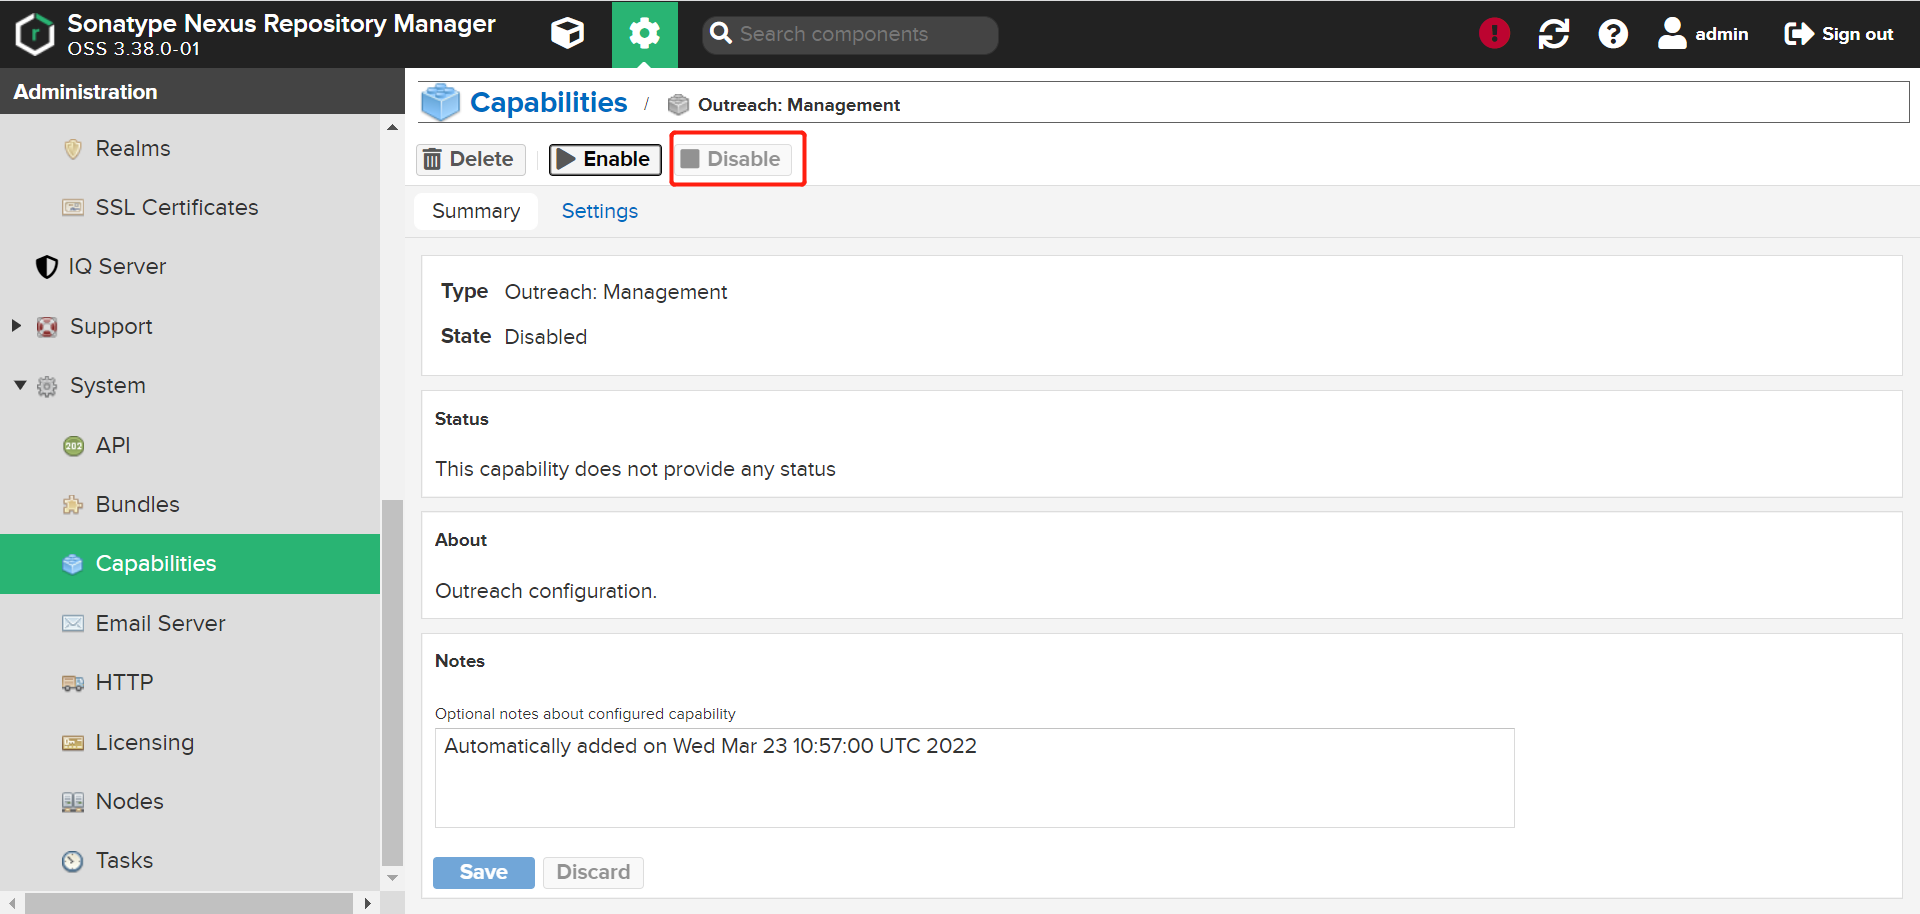
Task: Sign out of Nexus
Action: click(1839, 34)
